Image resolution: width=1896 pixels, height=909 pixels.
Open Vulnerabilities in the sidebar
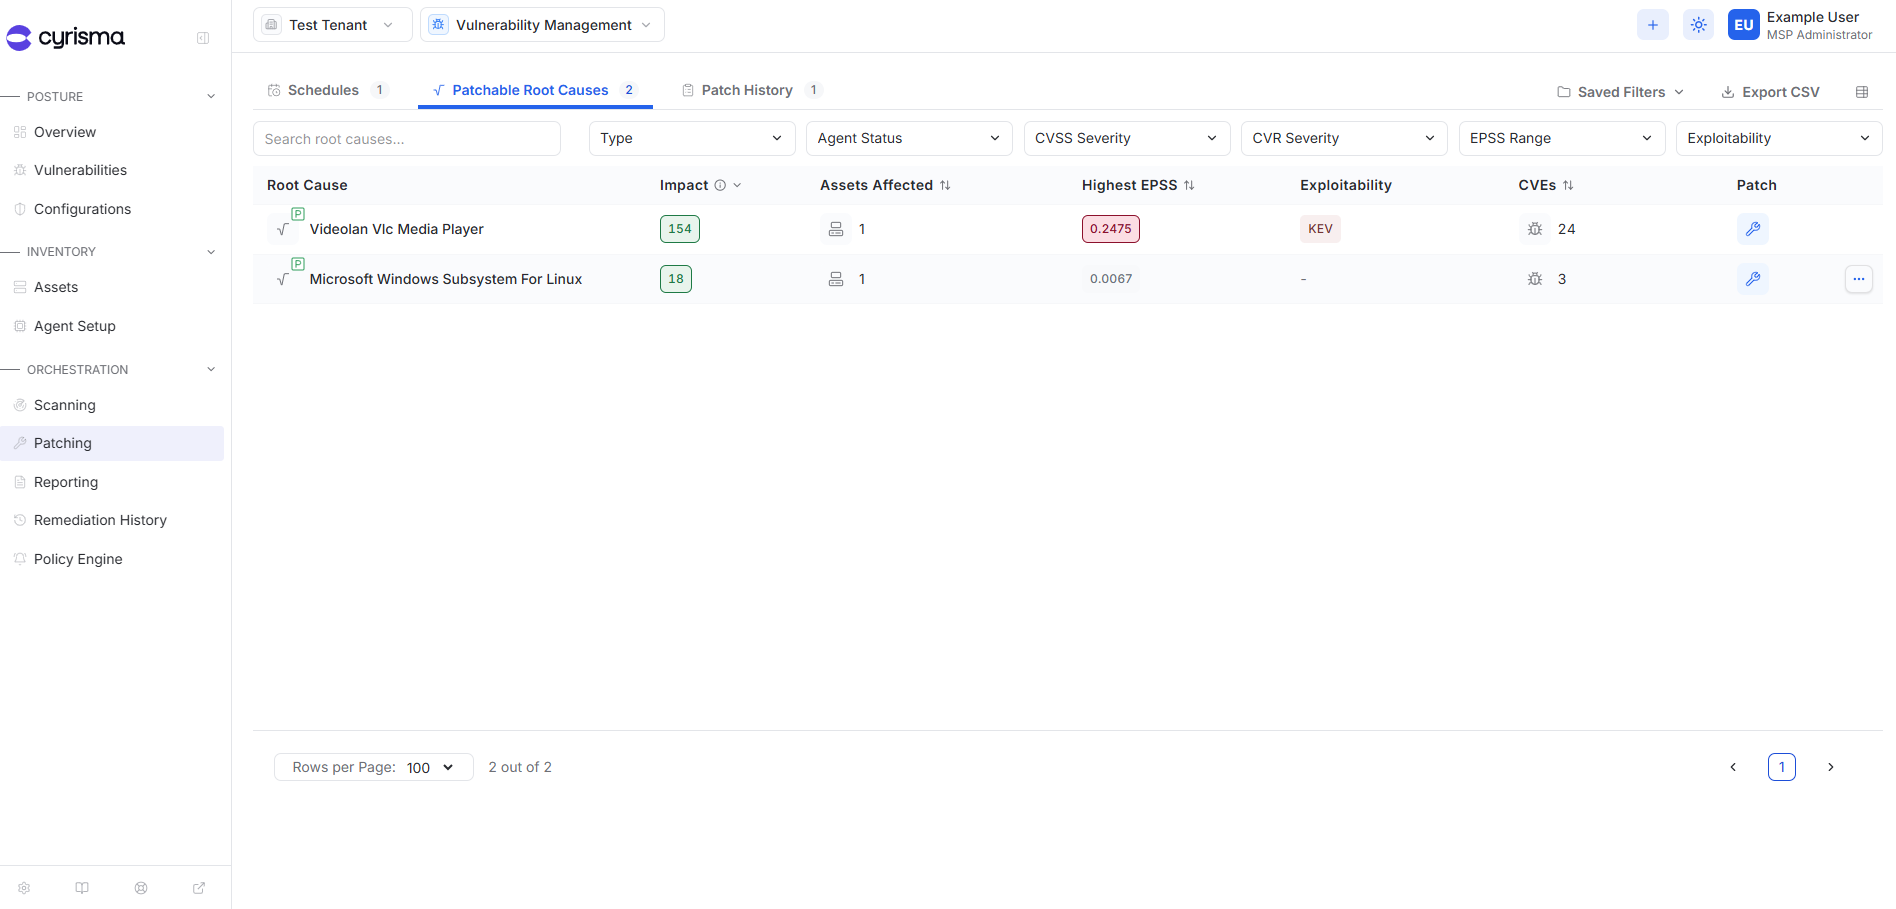(x=112, y=170)
